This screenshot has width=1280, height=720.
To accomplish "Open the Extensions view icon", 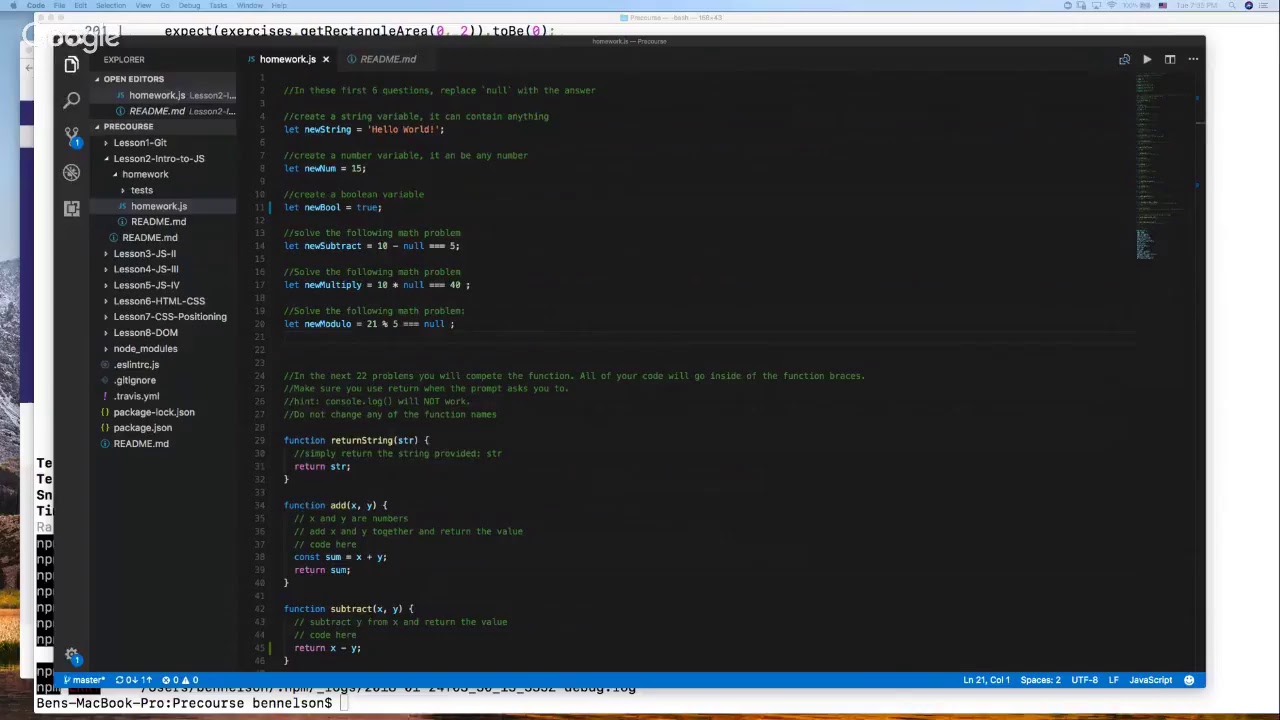I will pyautogui.click(x=71, y=208).
